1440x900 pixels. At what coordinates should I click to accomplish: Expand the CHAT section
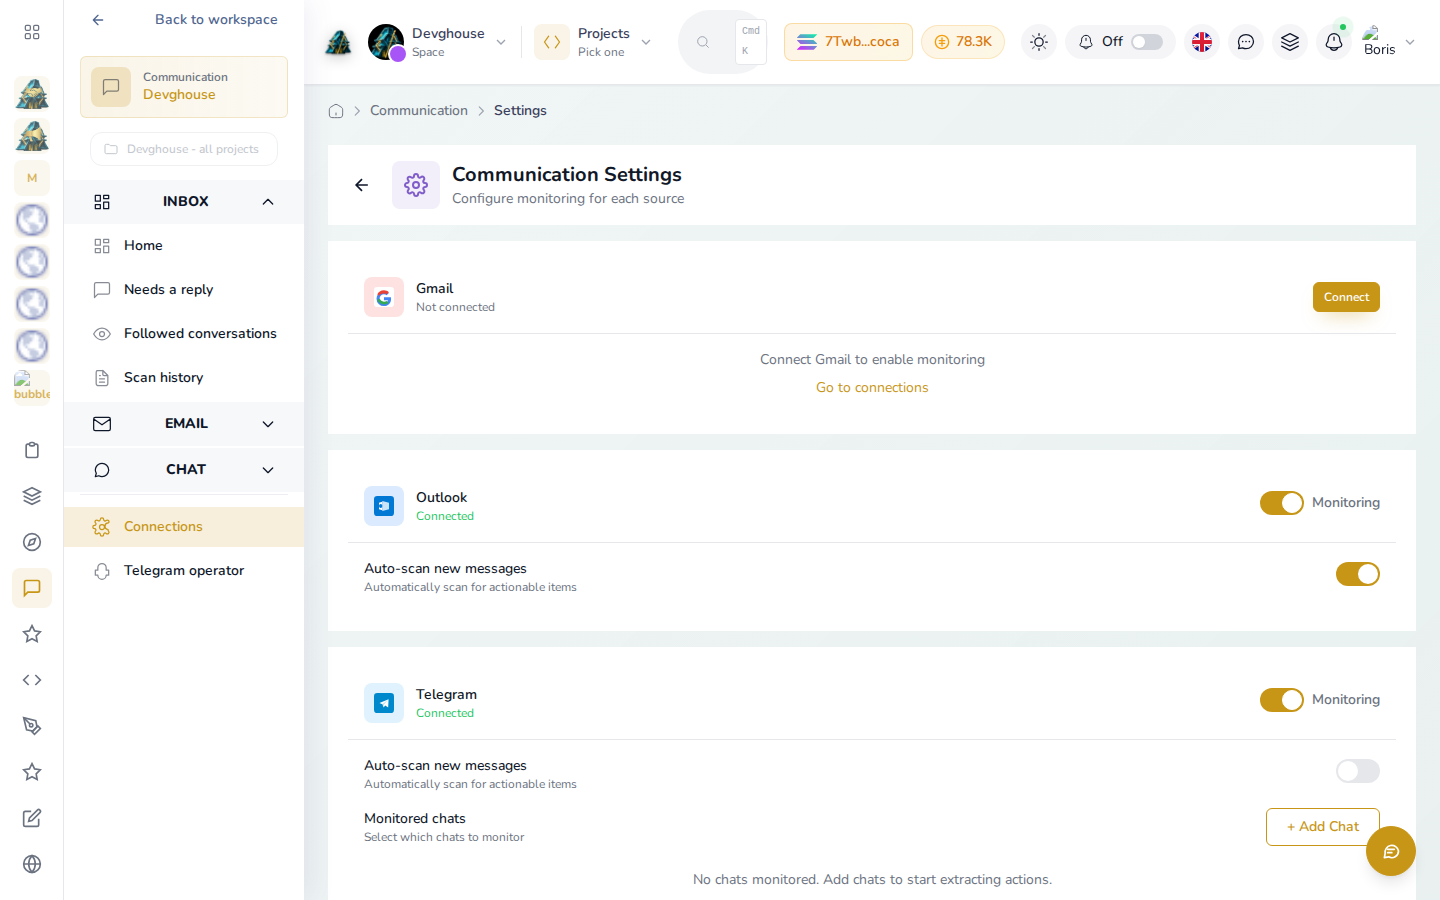tap(184, 470)
